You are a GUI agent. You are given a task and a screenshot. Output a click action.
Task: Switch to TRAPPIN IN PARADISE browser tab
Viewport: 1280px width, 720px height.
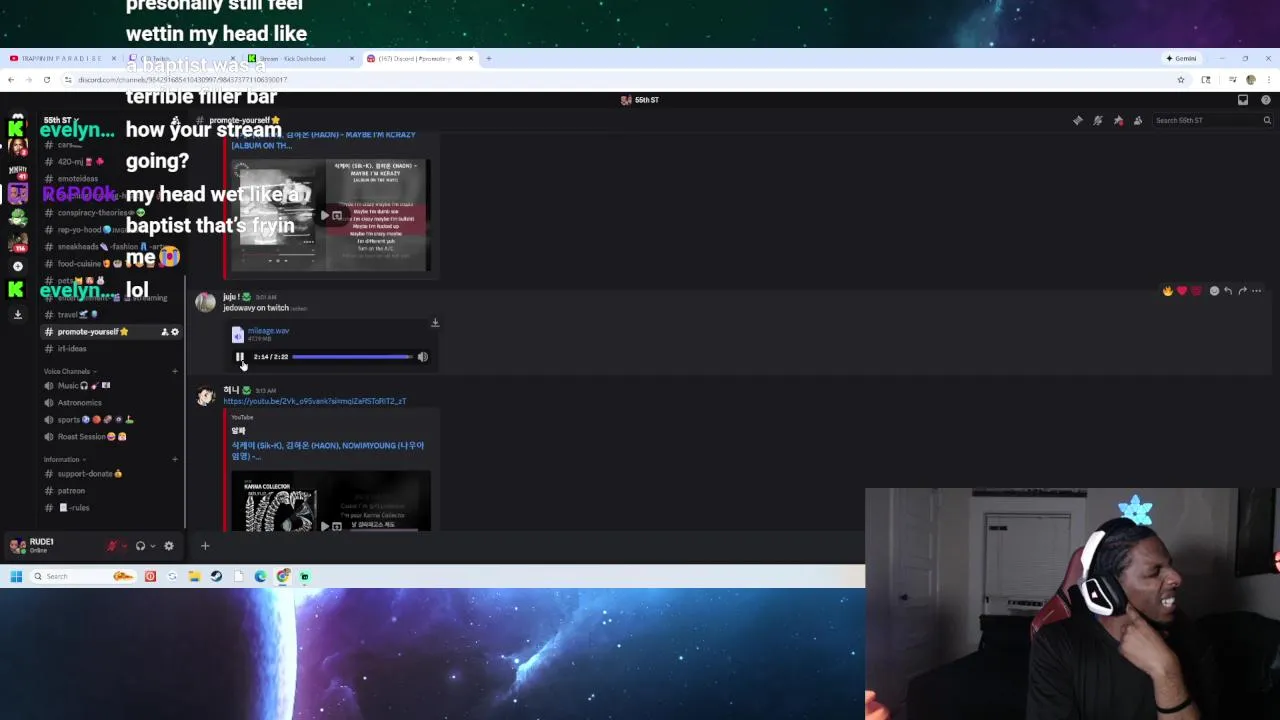(x=62, y=58)
